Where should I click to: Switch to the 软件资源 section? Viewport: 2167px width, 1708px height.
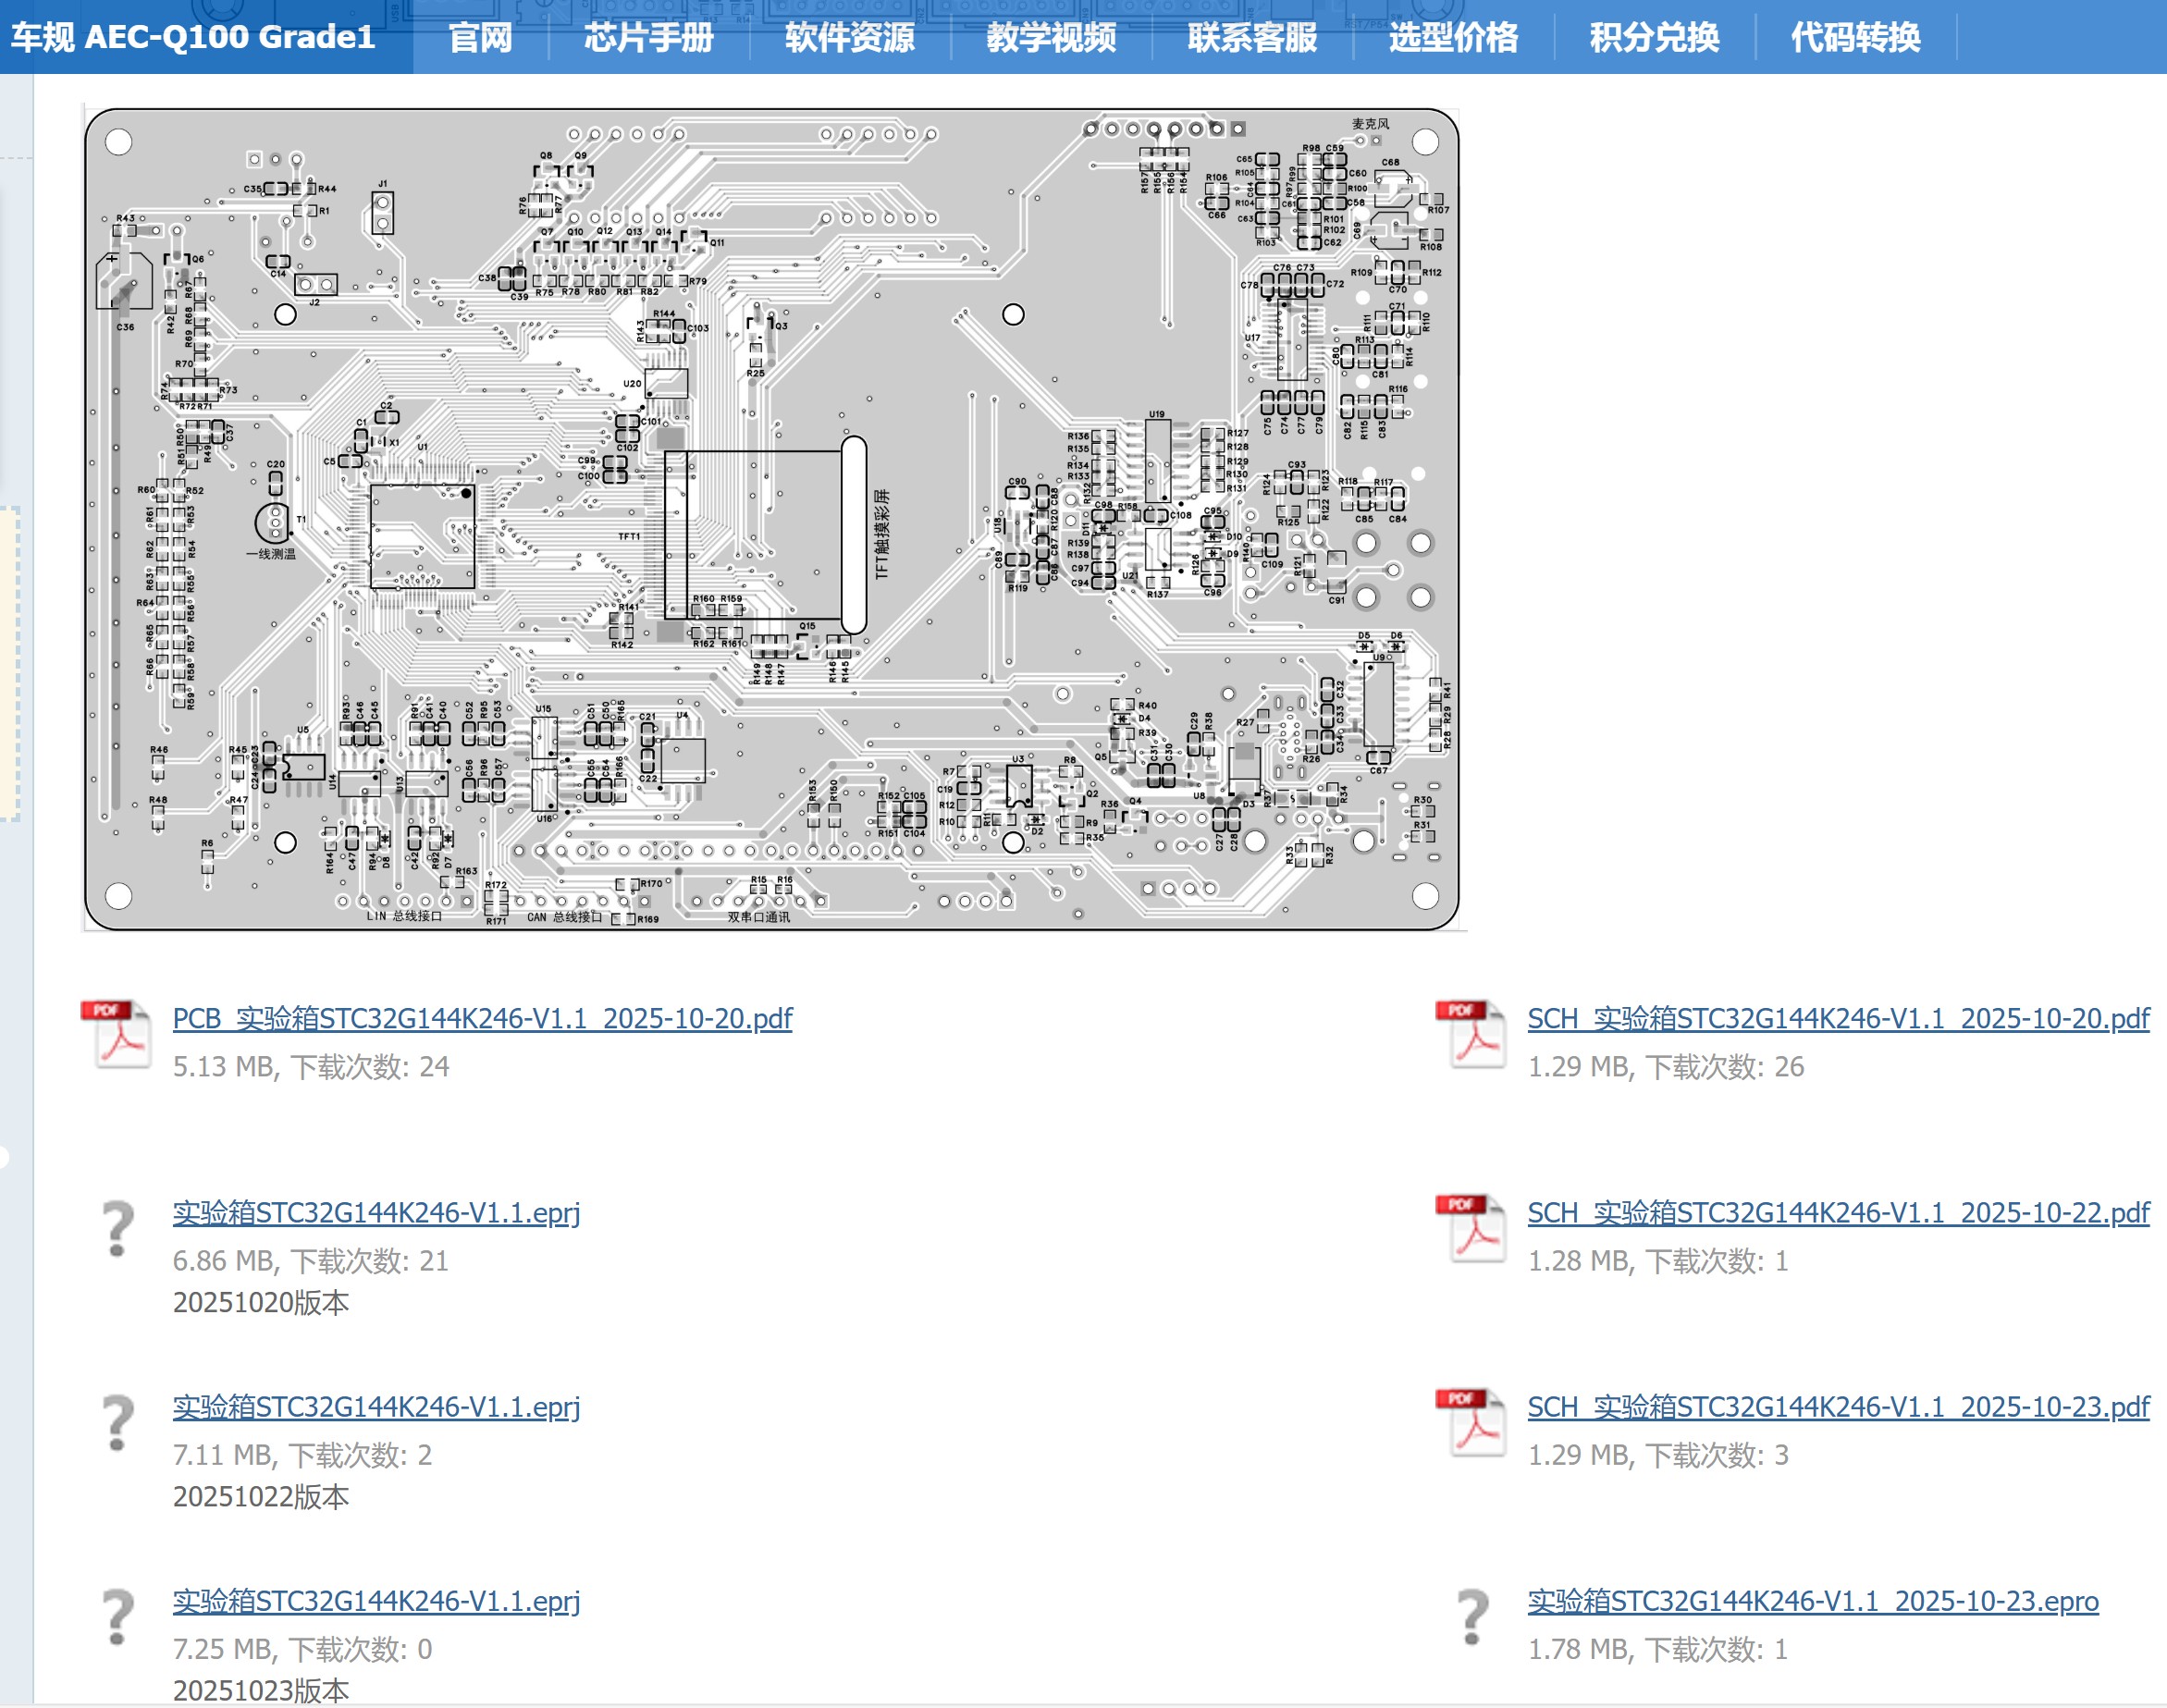pos(849,38)
